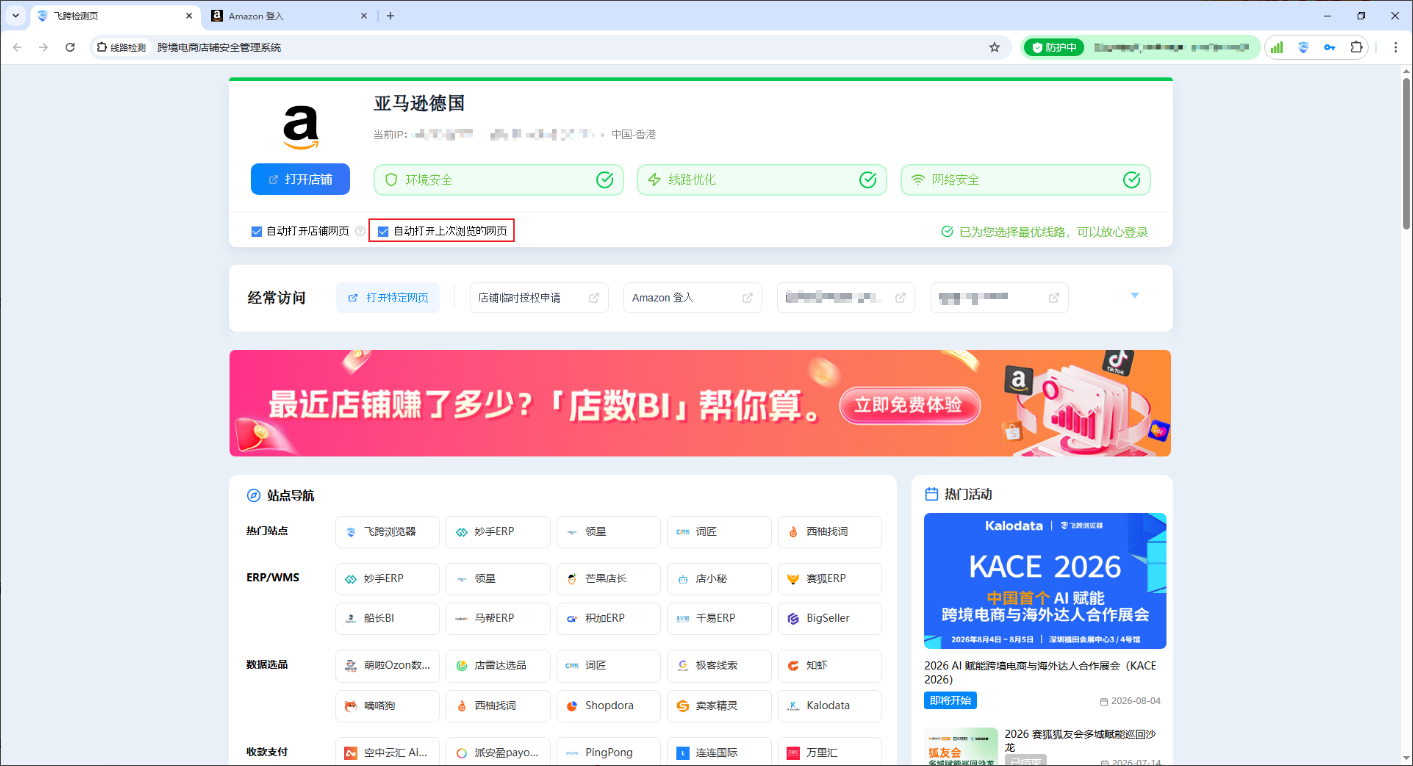Click the Amazon logo of the store
The height and width of the screenshot is (766, 1413).
(x=300, y=127)
